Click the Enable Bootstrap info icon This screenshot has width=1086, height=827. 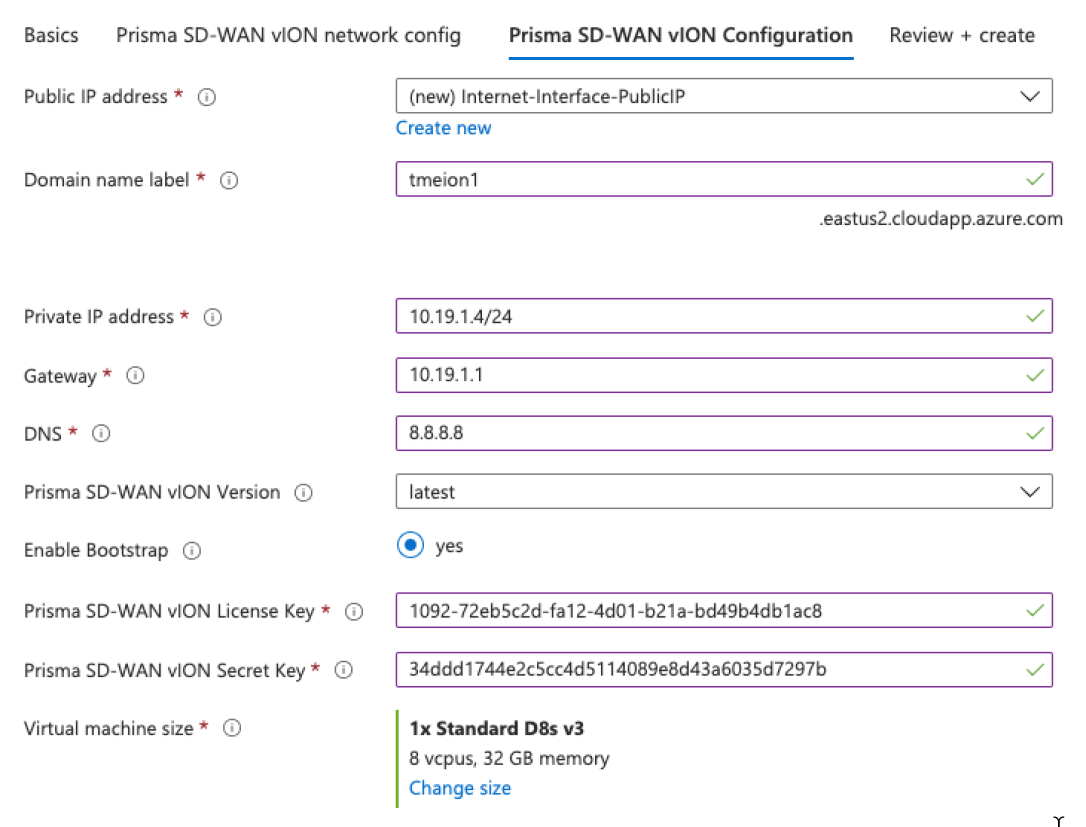click(192, 551)
